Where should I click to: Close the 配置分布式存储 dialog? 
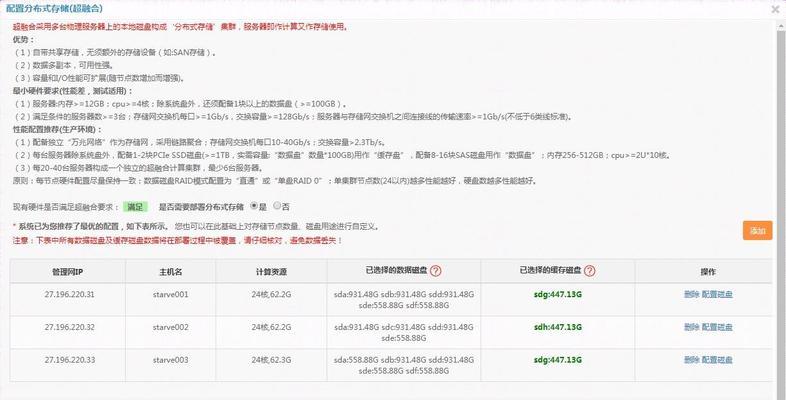[x=776, y=9]
